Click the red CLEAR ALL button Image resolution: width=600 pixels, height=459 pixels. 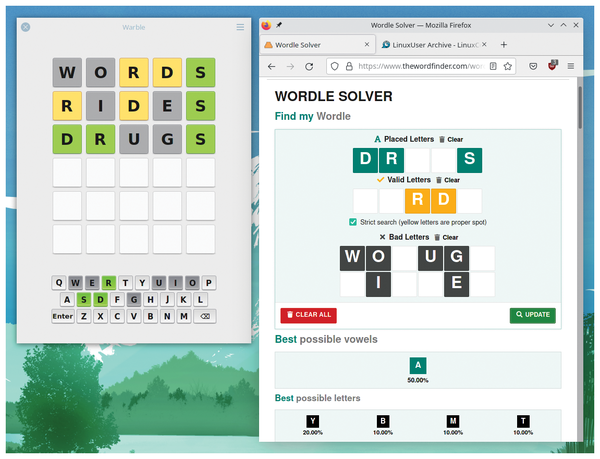pyautogui.click(x=308, y=314)
